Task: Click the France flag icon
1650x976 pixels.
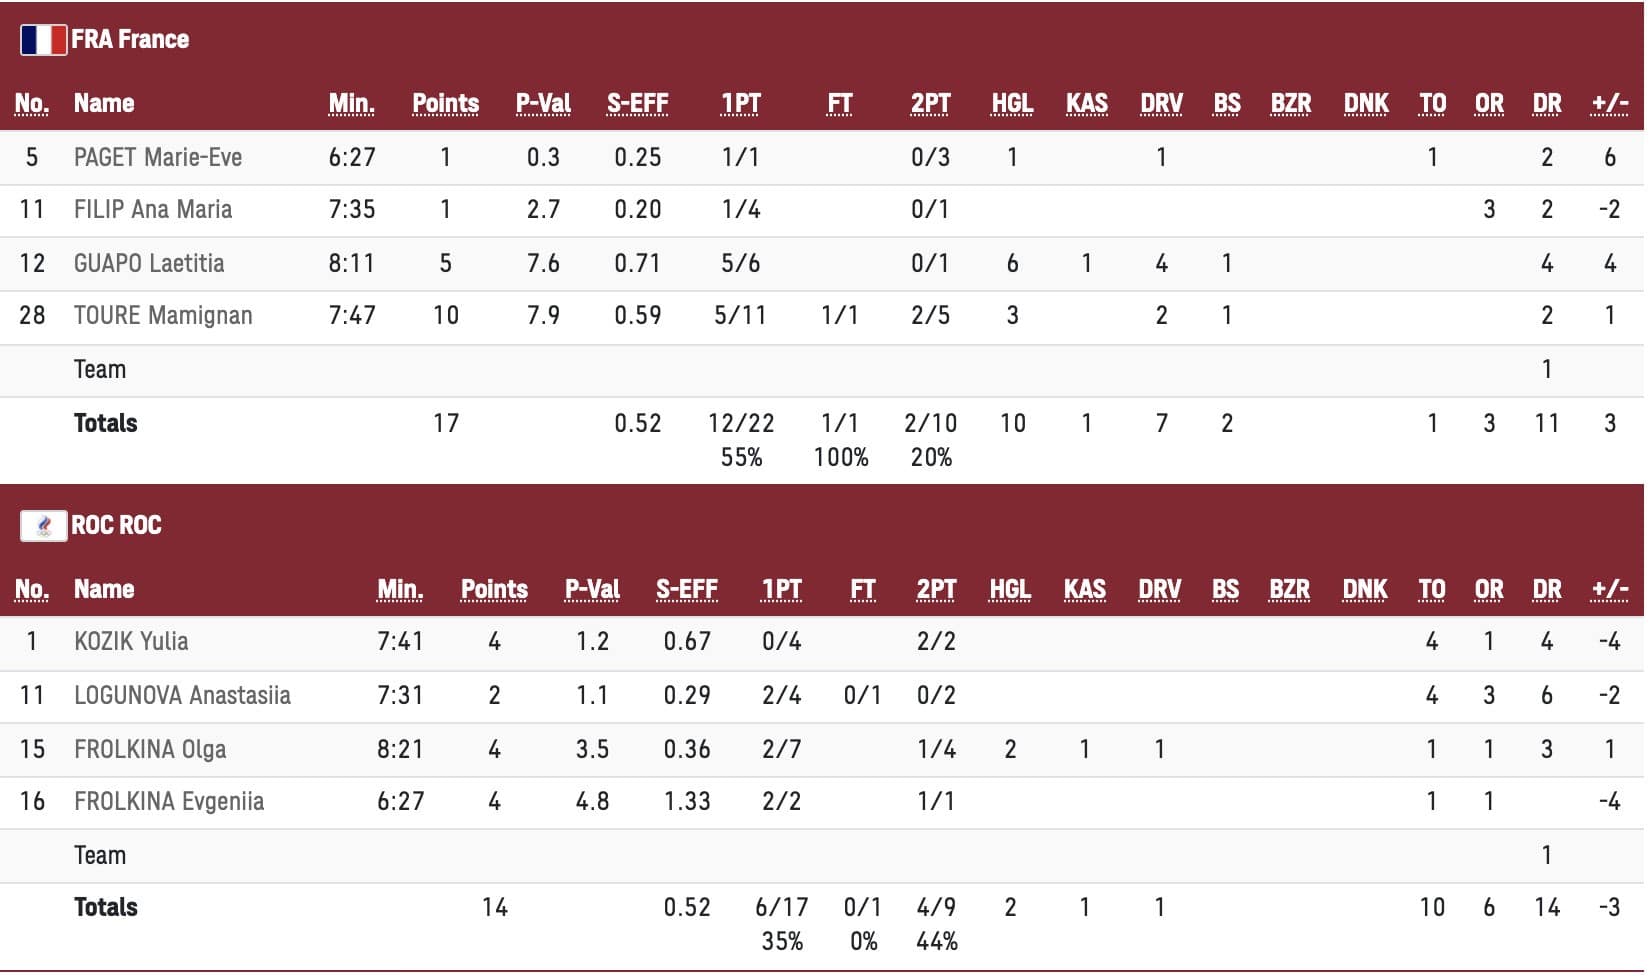Action: pyautogui.click(x=43, y=40)
